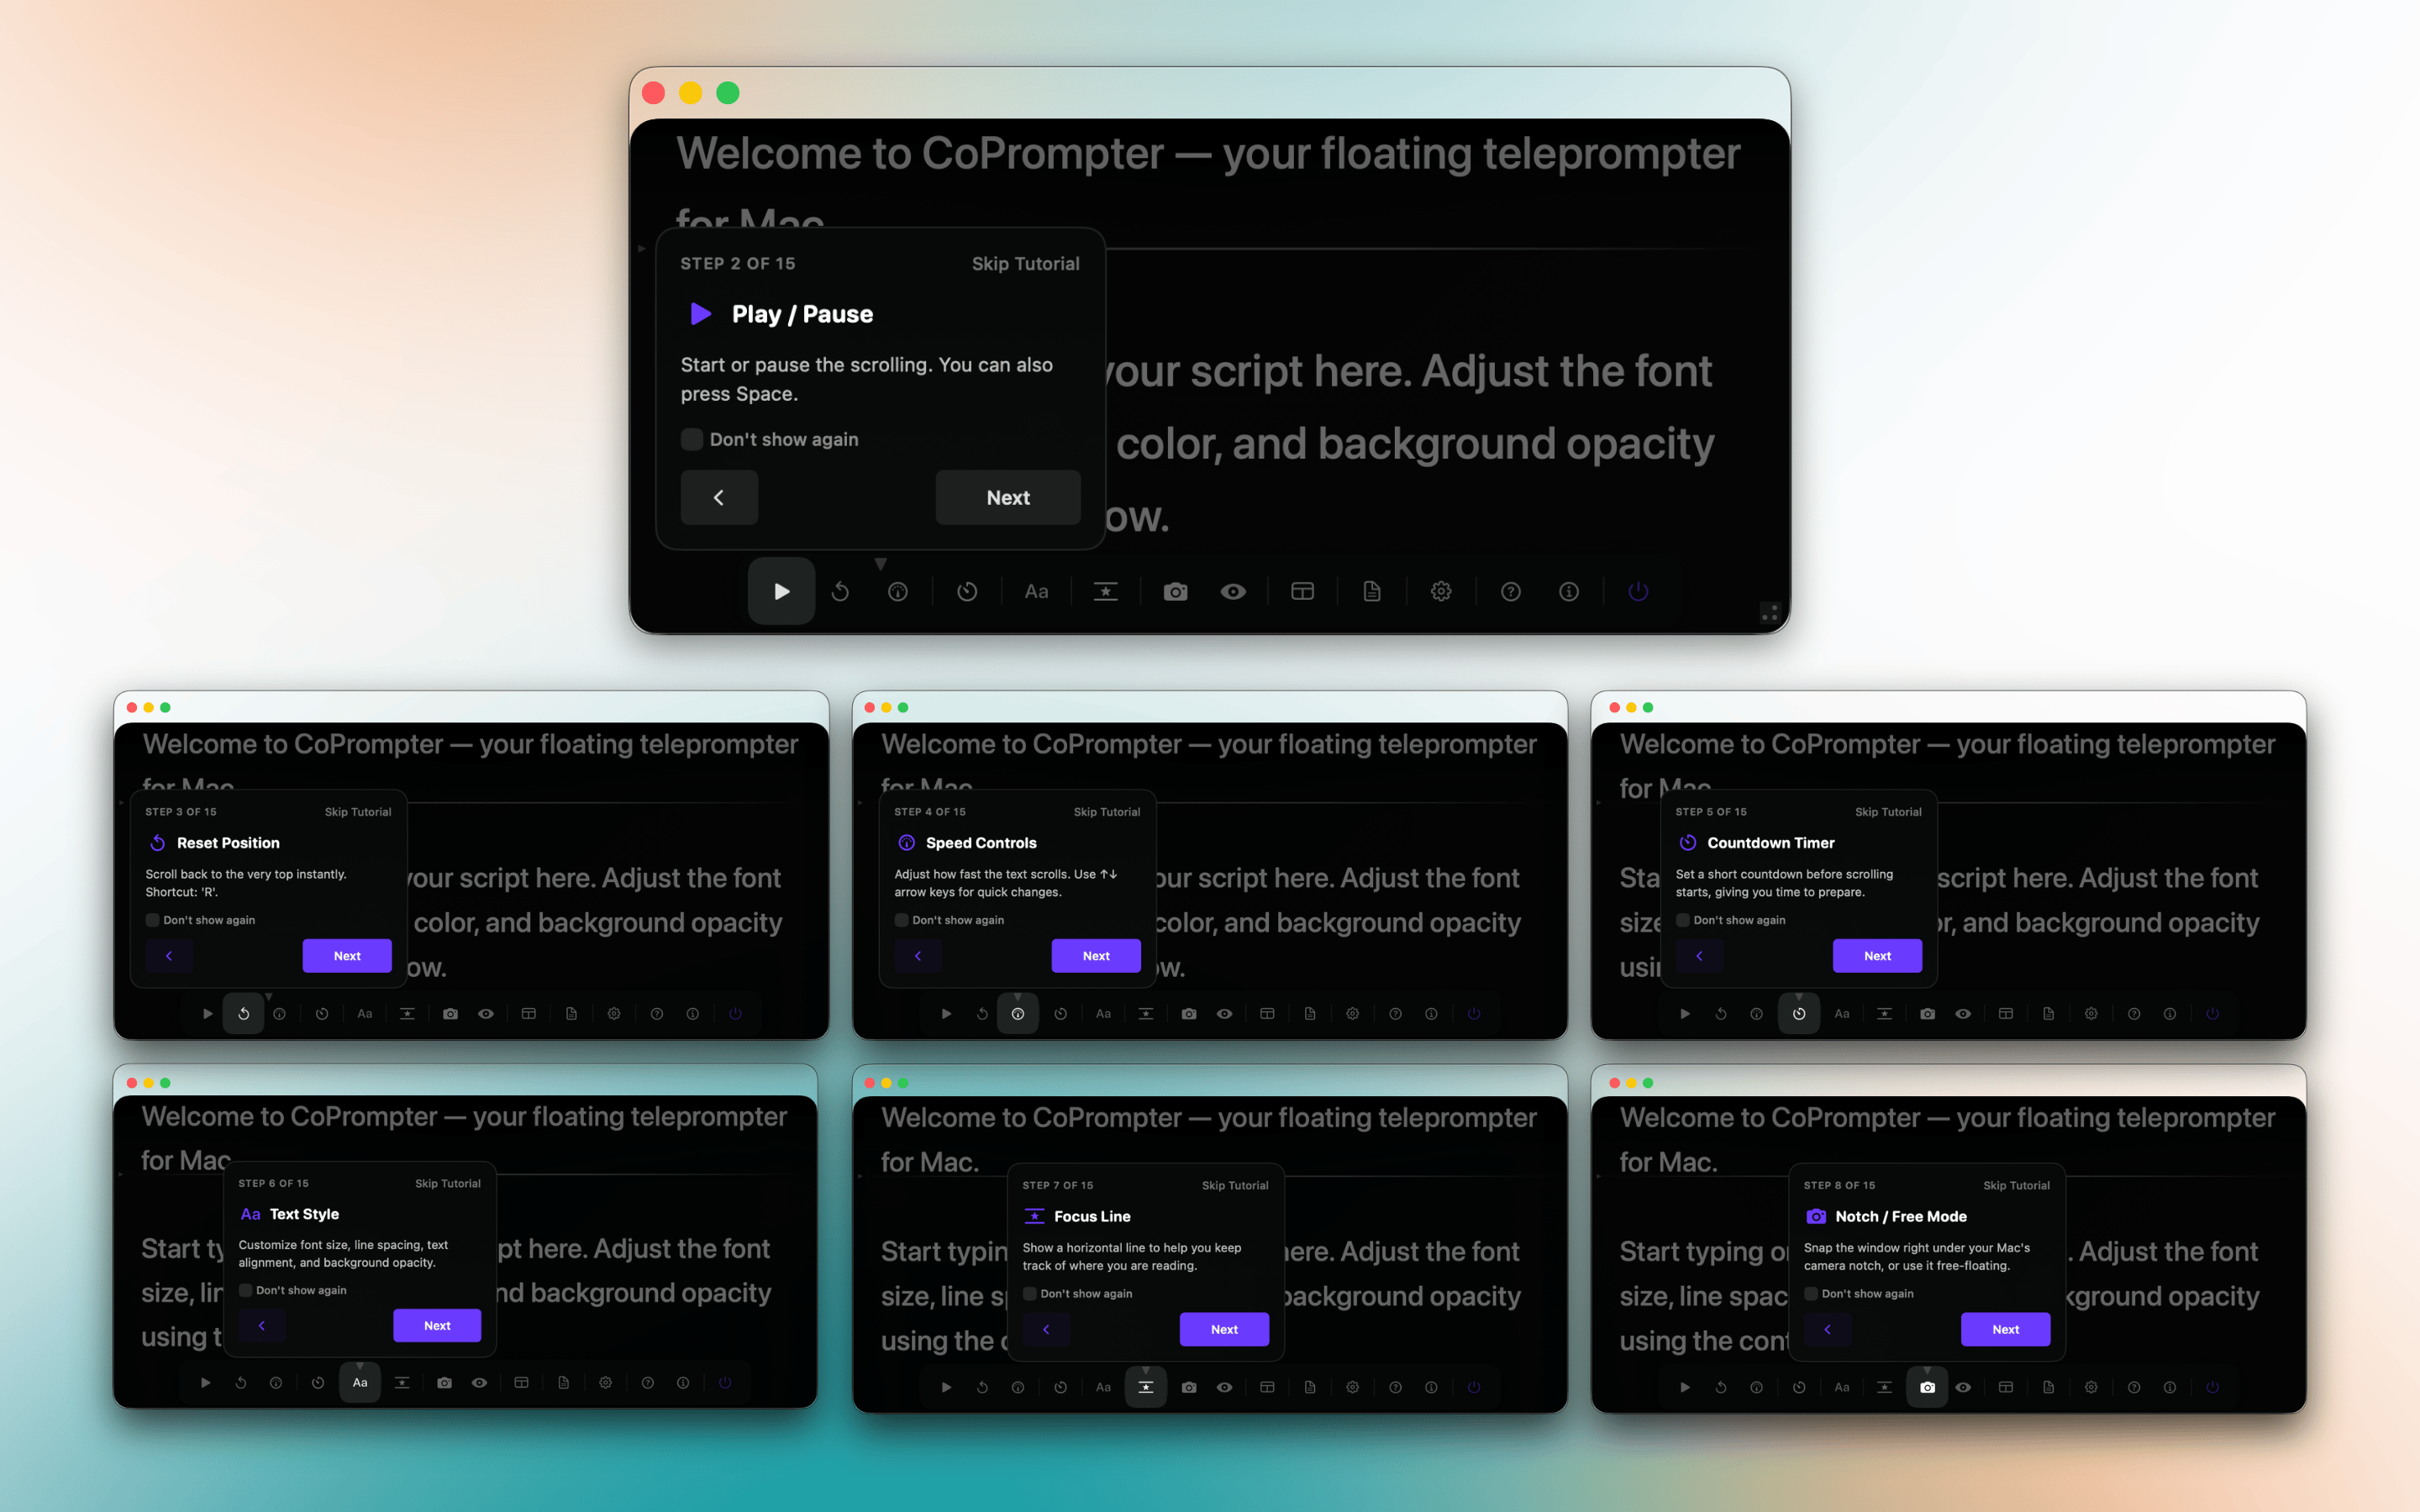Check Don't show again in Notch / Free Mode popup

[x=1811, y=1294]
